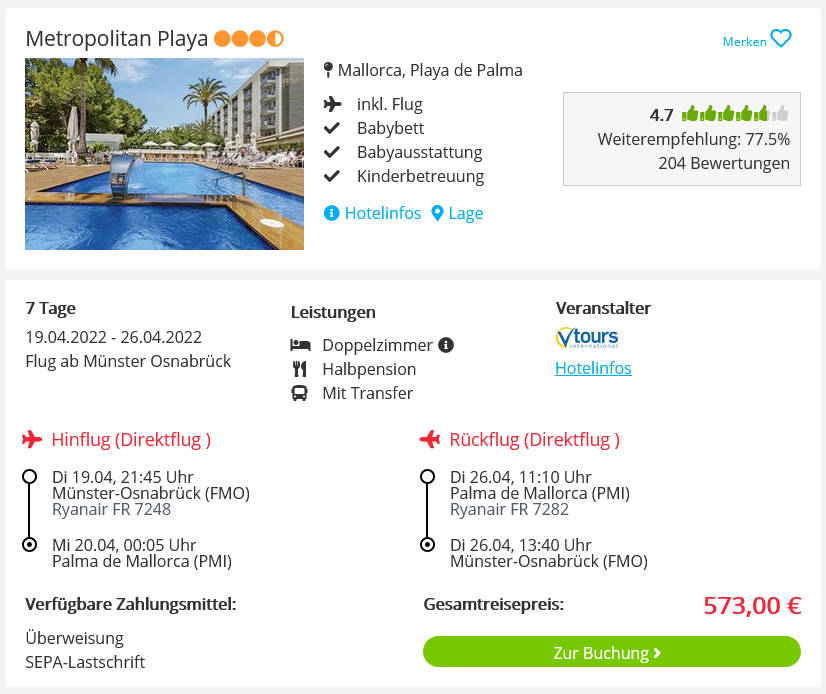The image size is (826, 694).
Task: Click the bus icon for Mit Transfer
Action: pos(300,393)
